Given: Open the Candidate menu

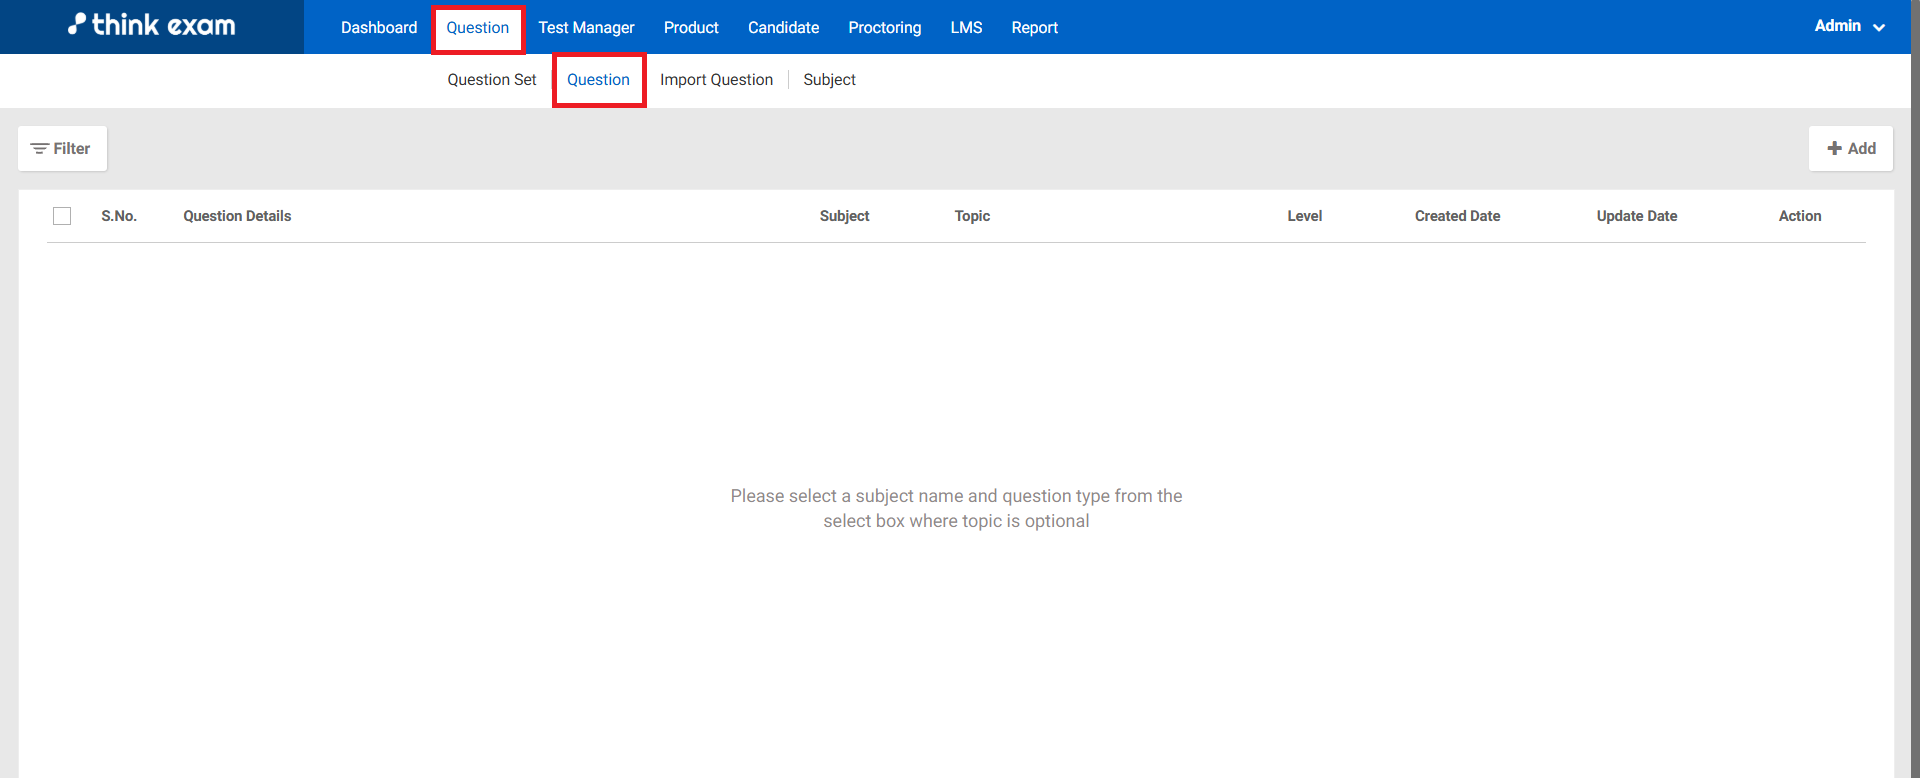Looking at the screenshot, I should pyautogui.click(x=783, y=28).
